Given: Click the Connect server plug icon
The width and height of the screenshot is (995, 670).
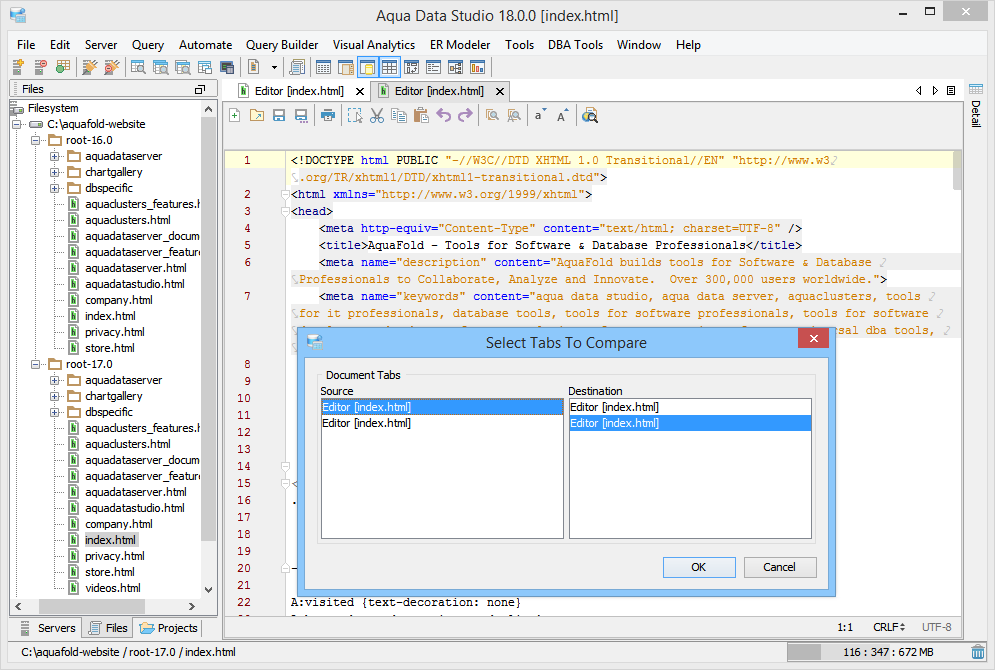Looking at the screenshot, I should click(x=90, y=67).
